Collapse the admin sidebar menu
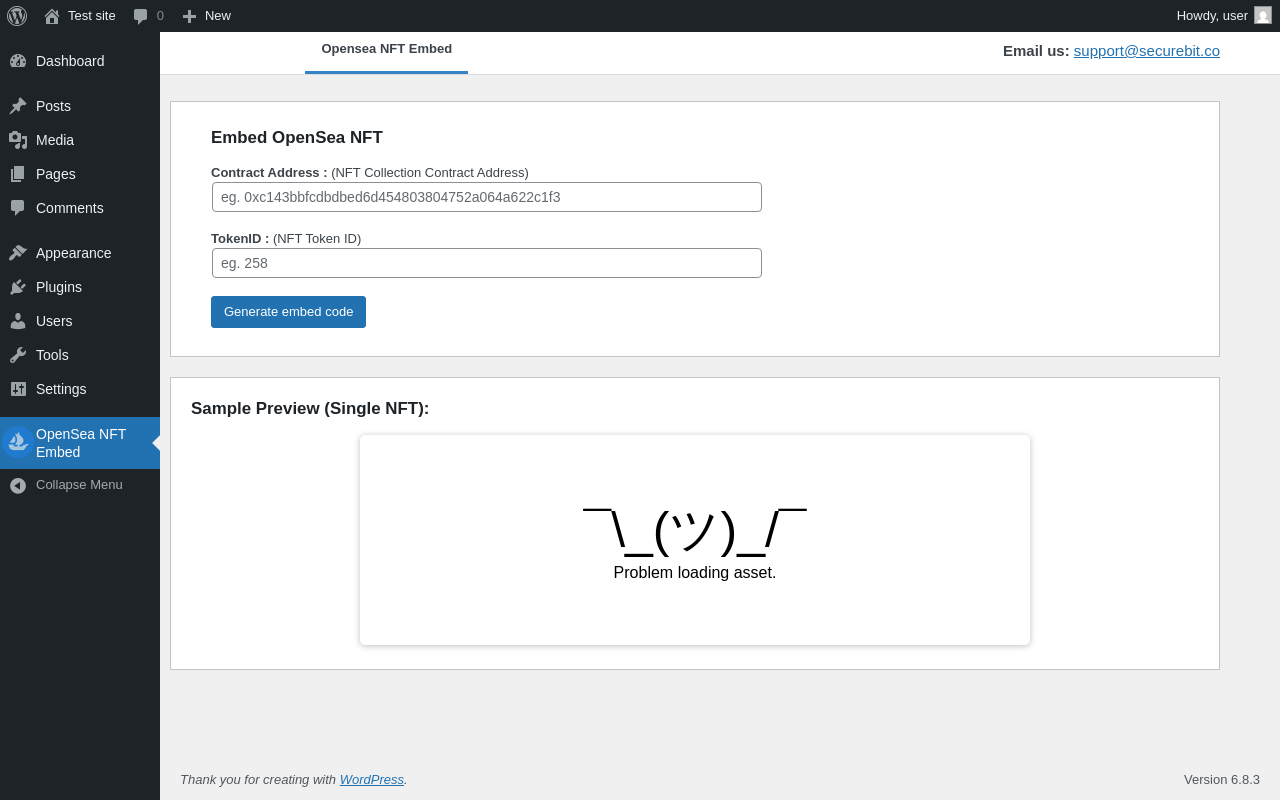The width and height of the screenshot is (1280, 800). pyautogui.click(x=80, y=485)
